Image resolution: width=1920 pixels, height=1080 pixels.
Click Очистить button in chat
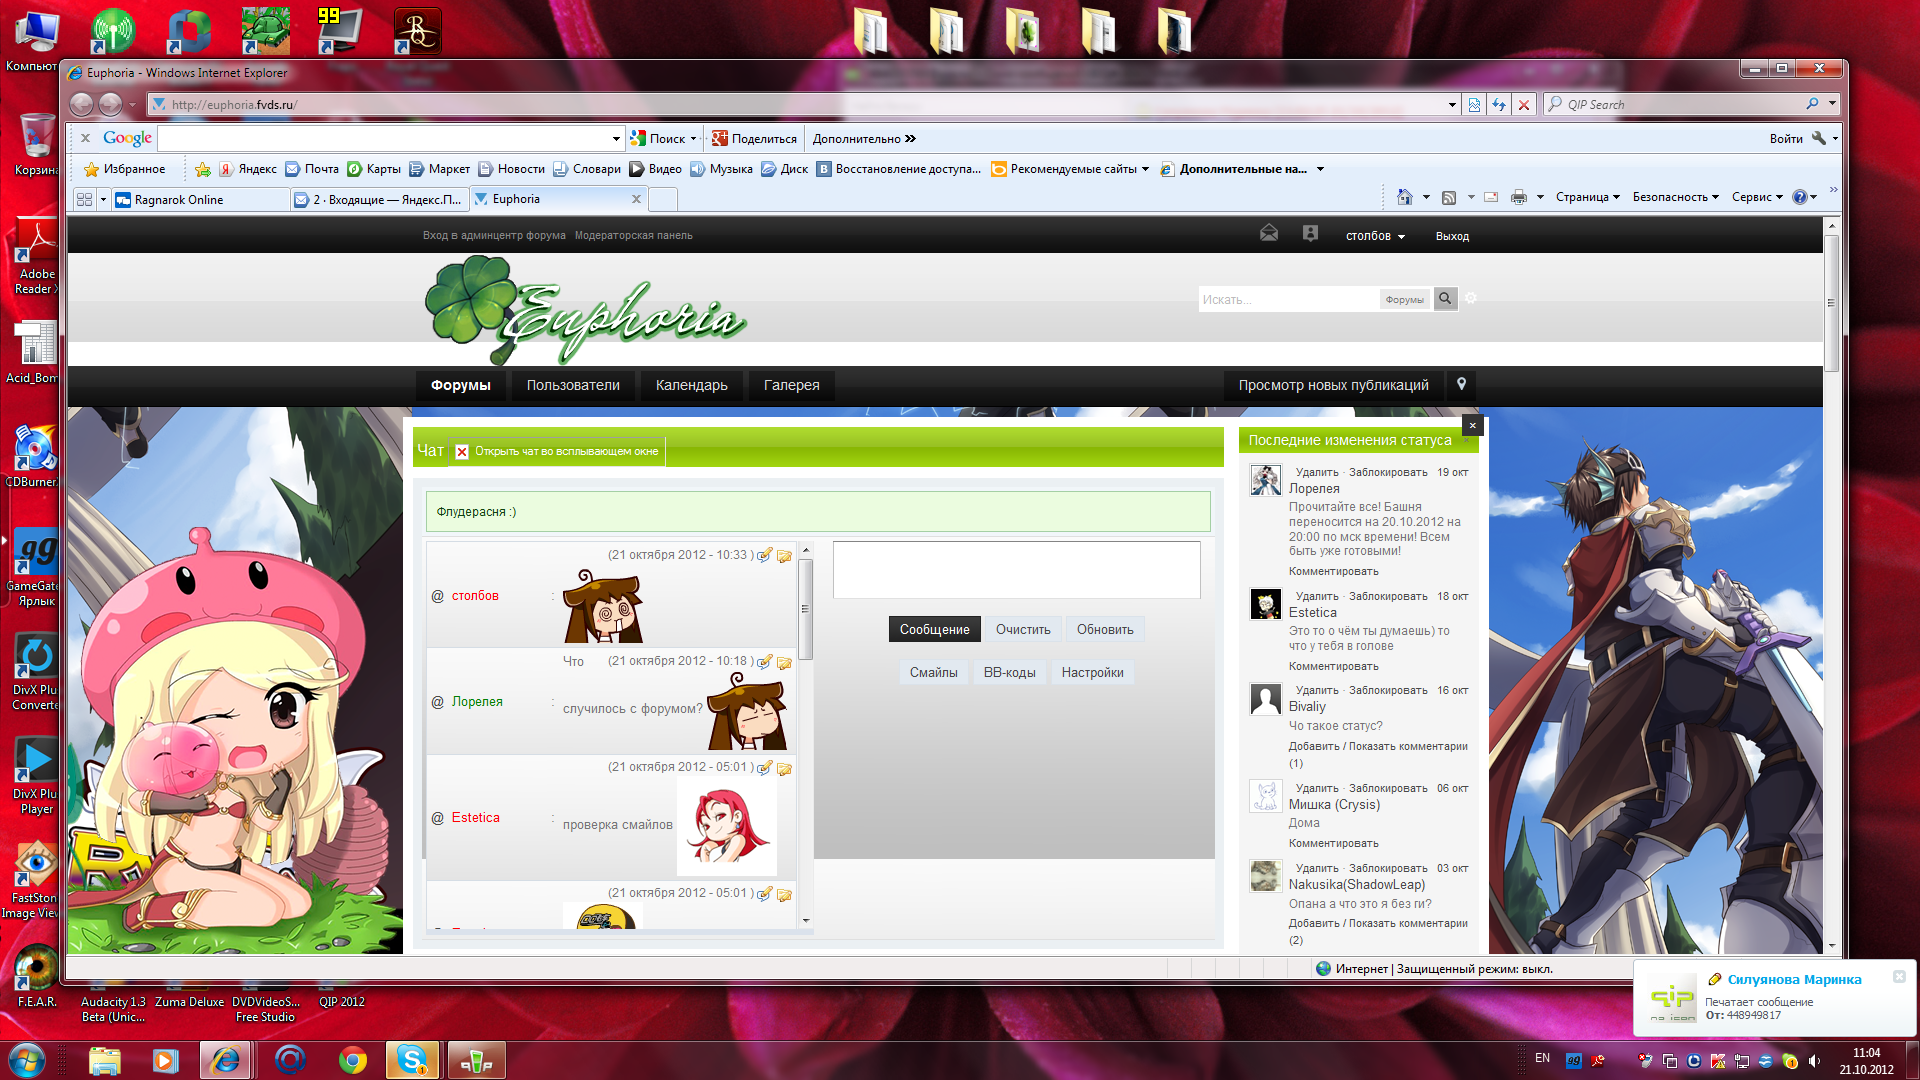(1022, 629)
